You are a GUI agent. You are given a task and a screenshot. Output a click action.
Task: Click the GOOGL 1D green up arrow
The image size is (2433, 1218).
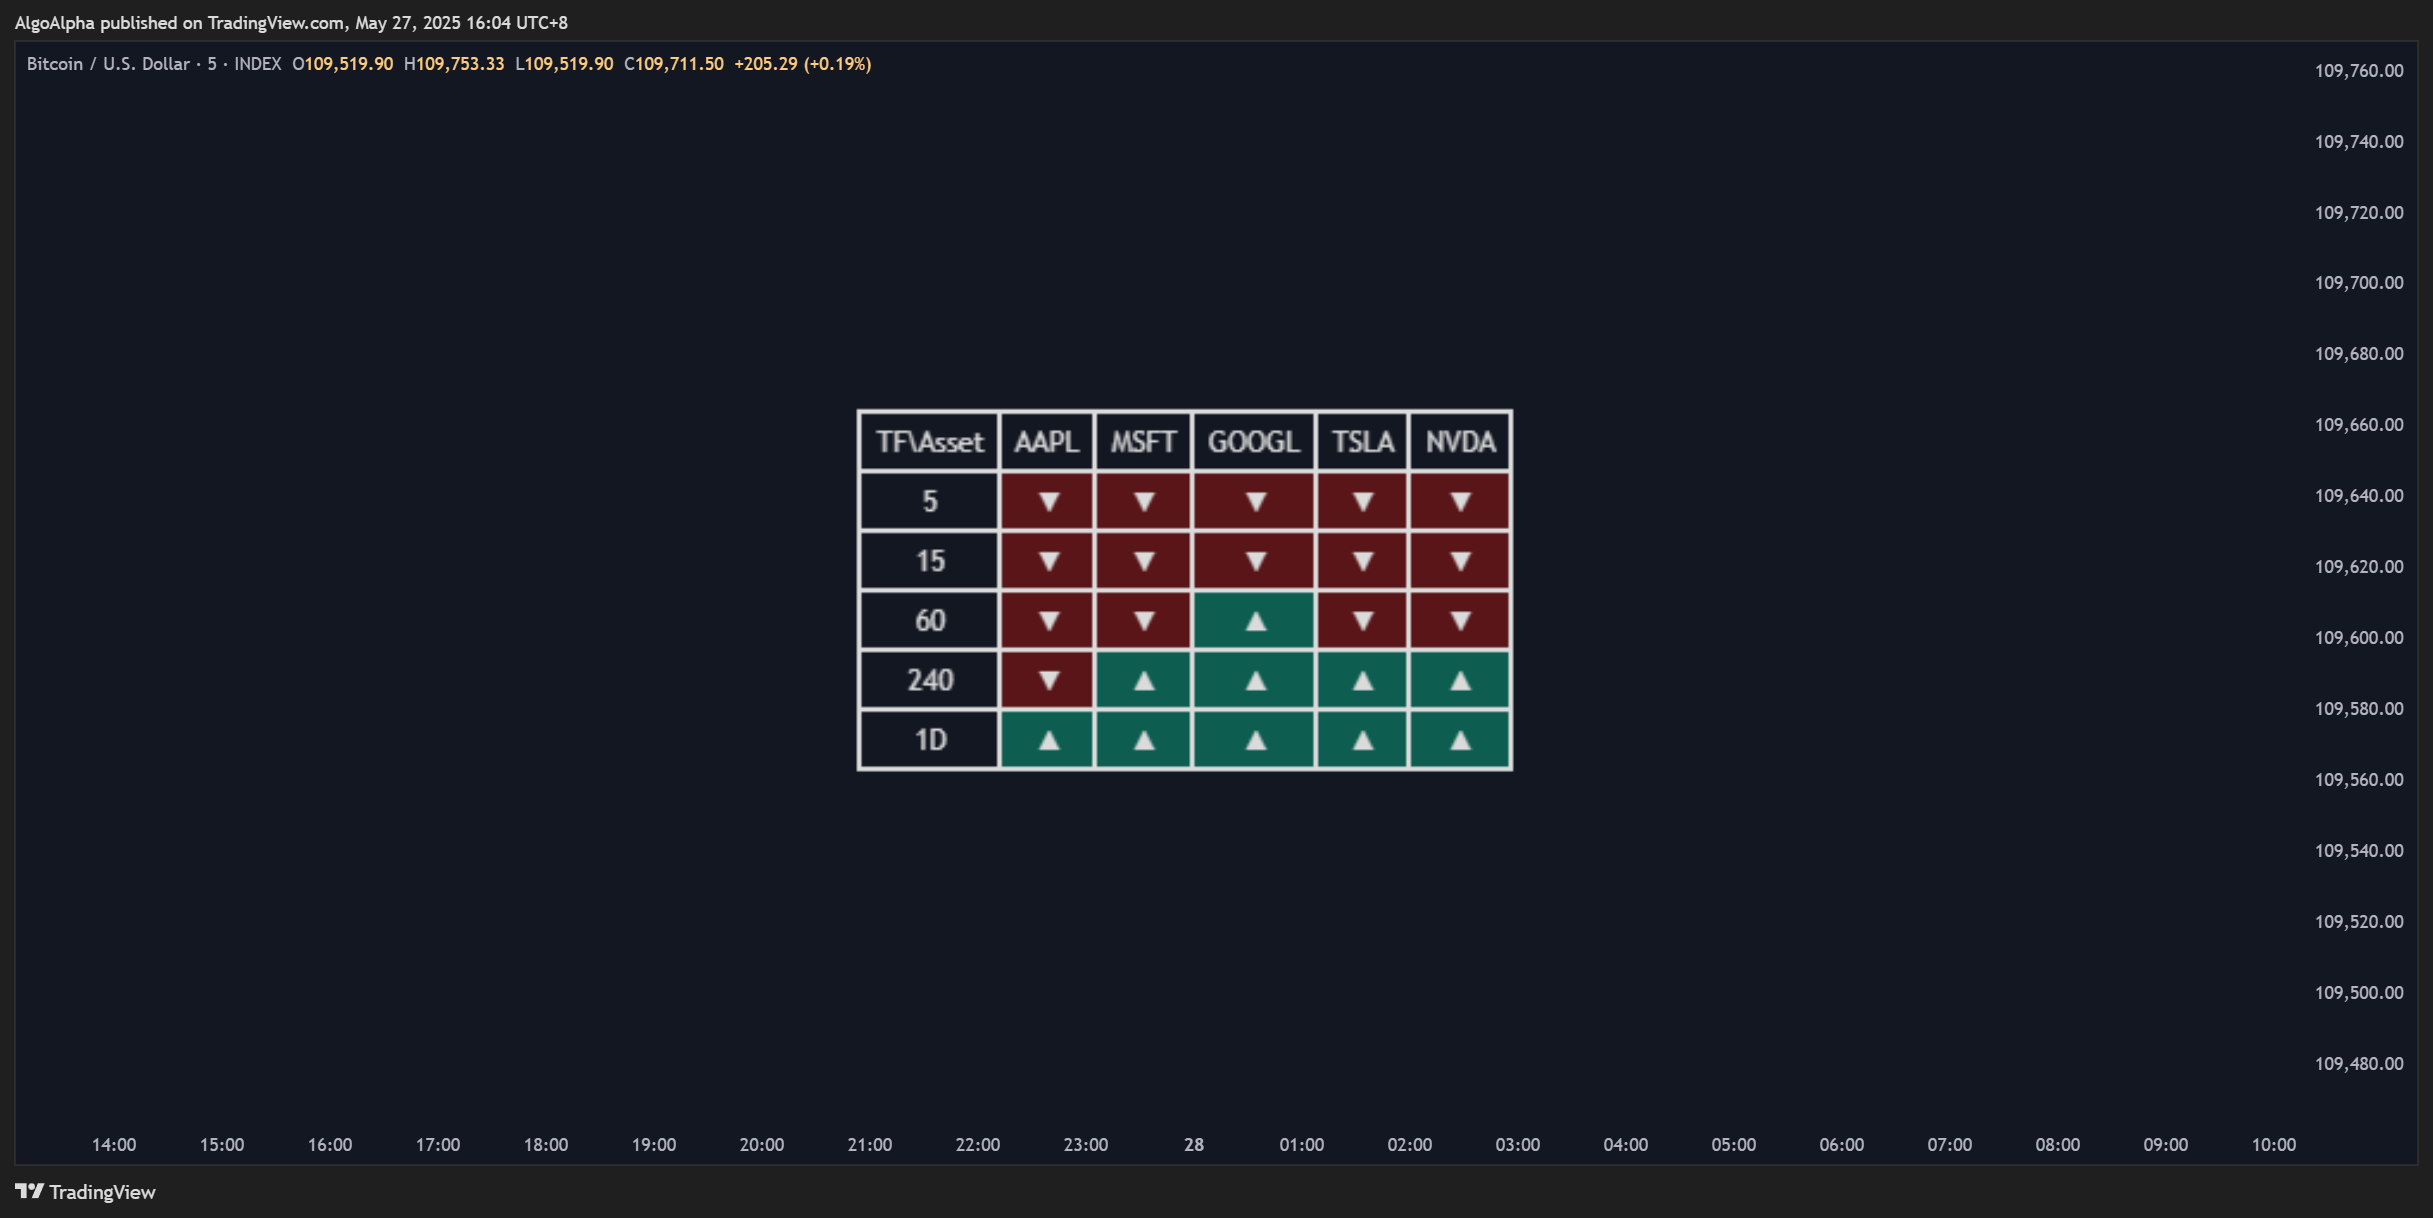click(x=1254, y=740)
